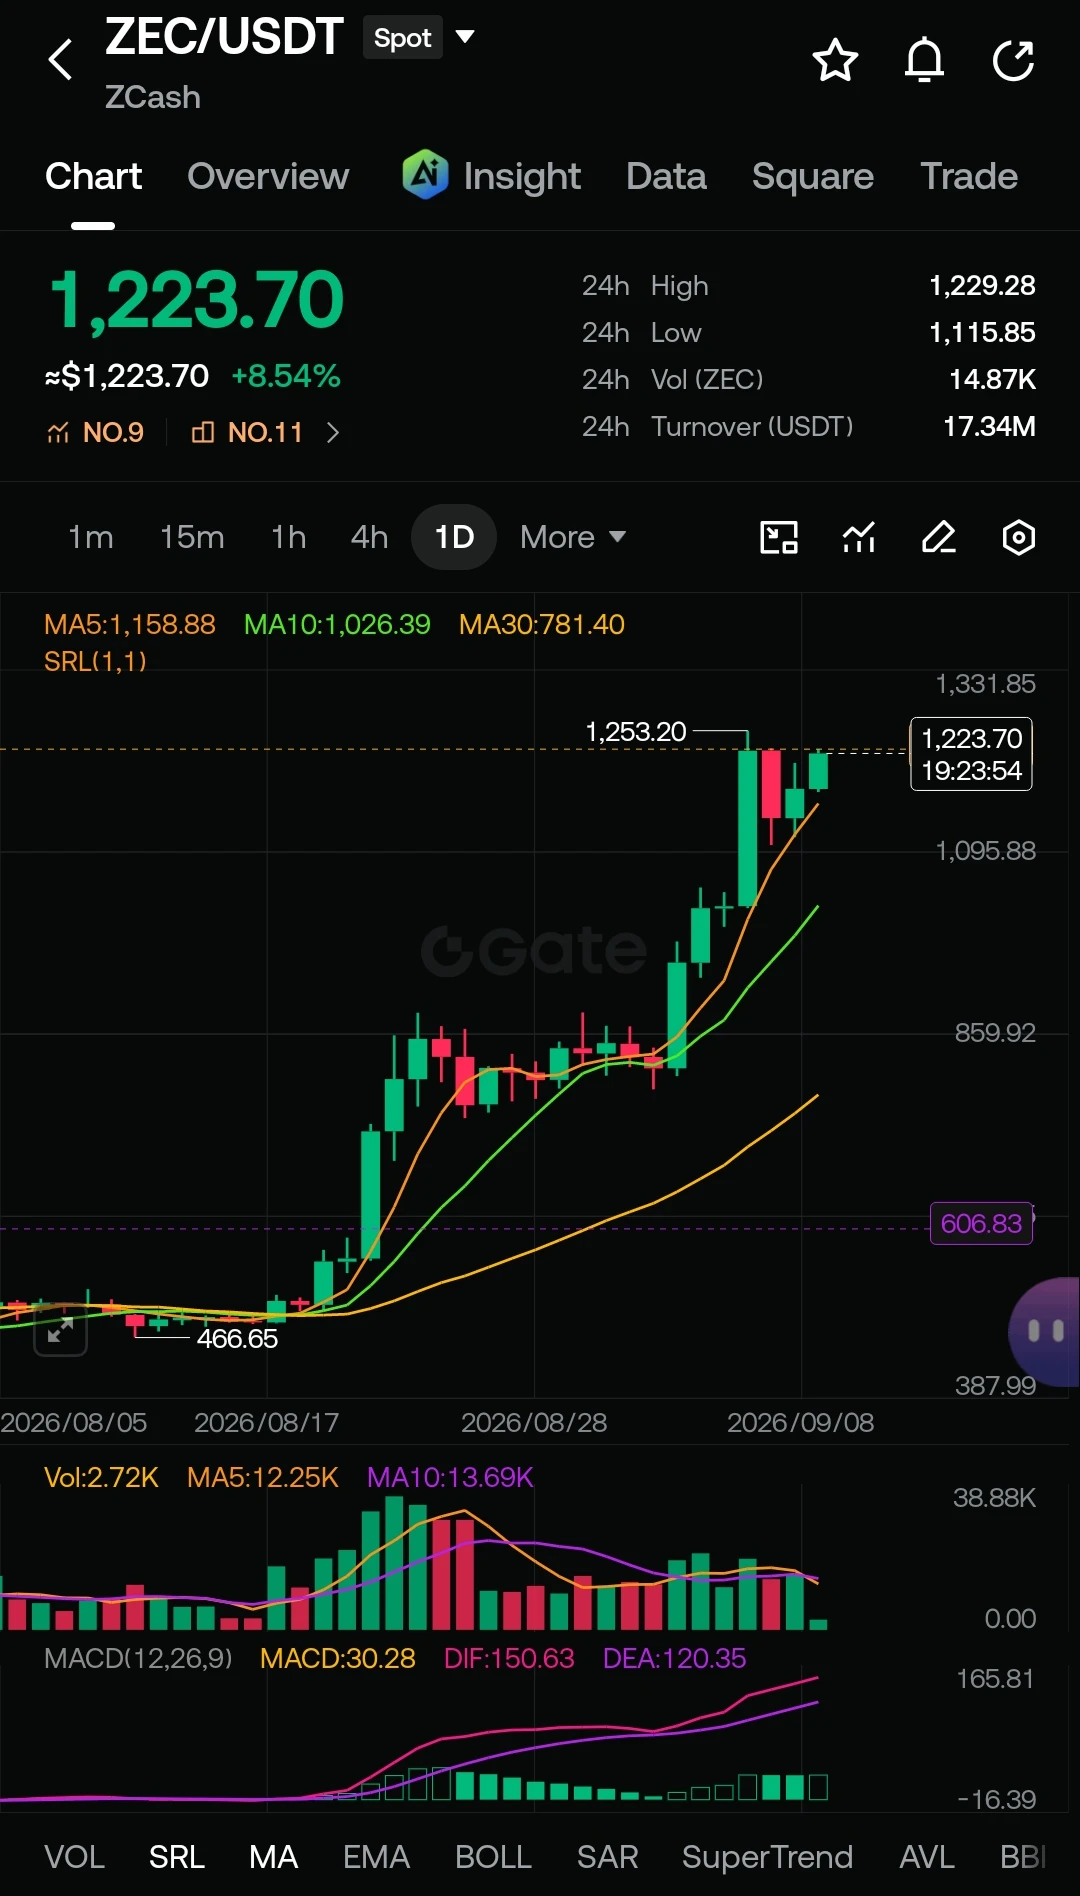The height and width of the screenshot is (1896, 1080).
Task: Tap the 466.65 low marker
Action: point(237,1338)
